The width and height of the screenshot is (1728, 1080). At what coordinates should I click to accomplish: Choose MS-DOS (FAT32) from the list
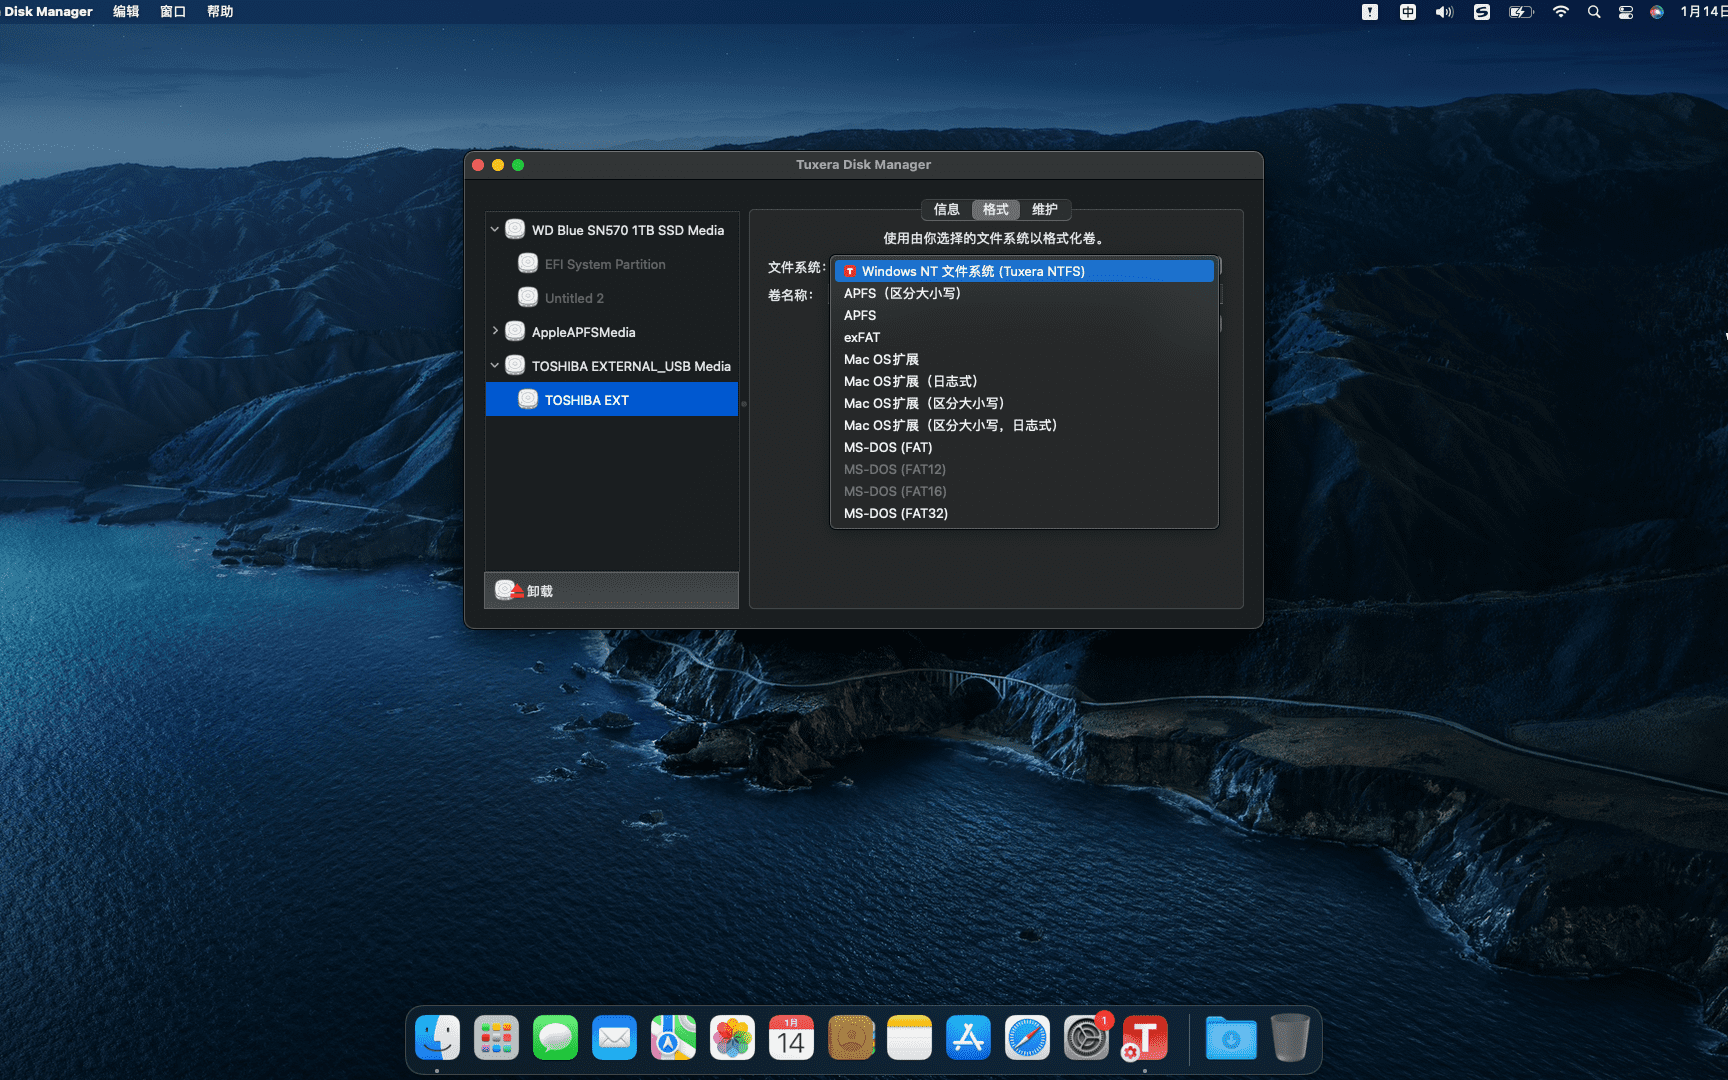tap(1024, 513)
